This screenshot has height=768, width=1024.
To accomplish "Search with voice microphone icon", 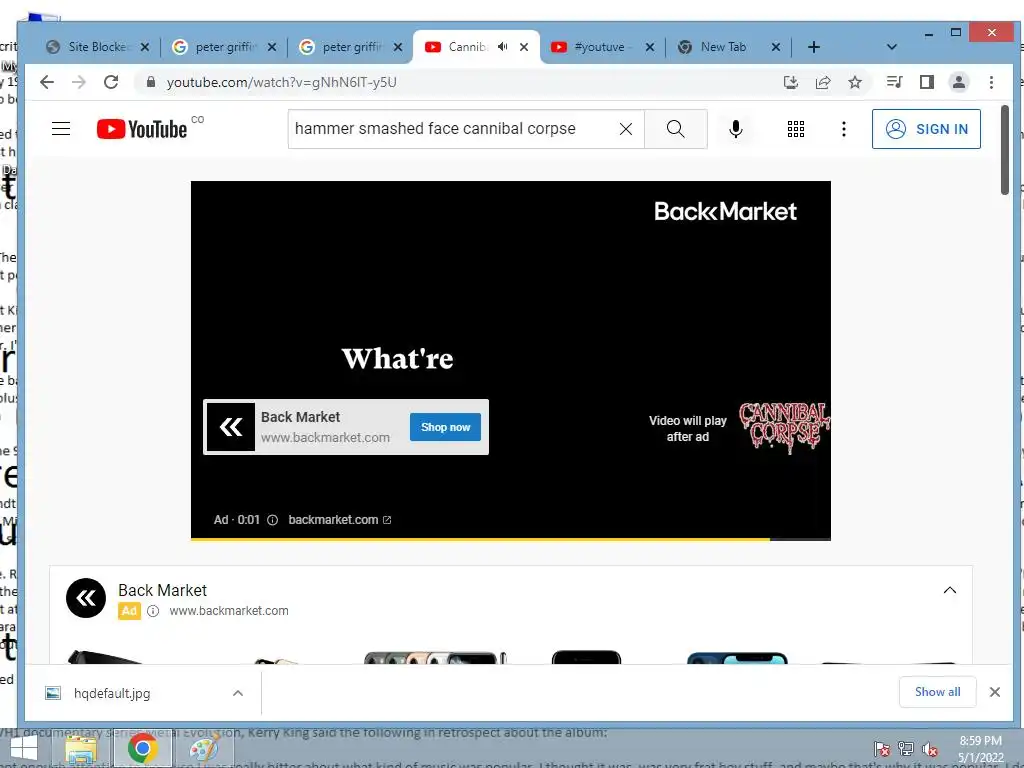I will click(736, 129).
